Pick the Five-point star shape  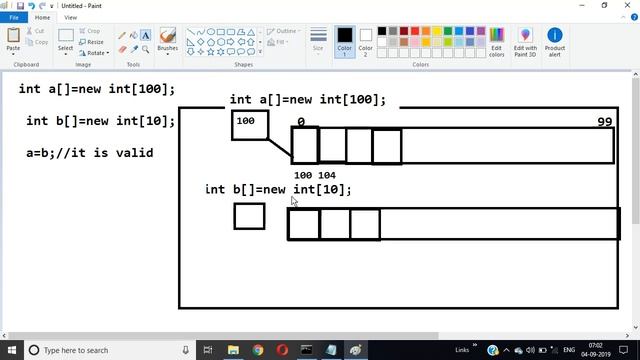211,52
